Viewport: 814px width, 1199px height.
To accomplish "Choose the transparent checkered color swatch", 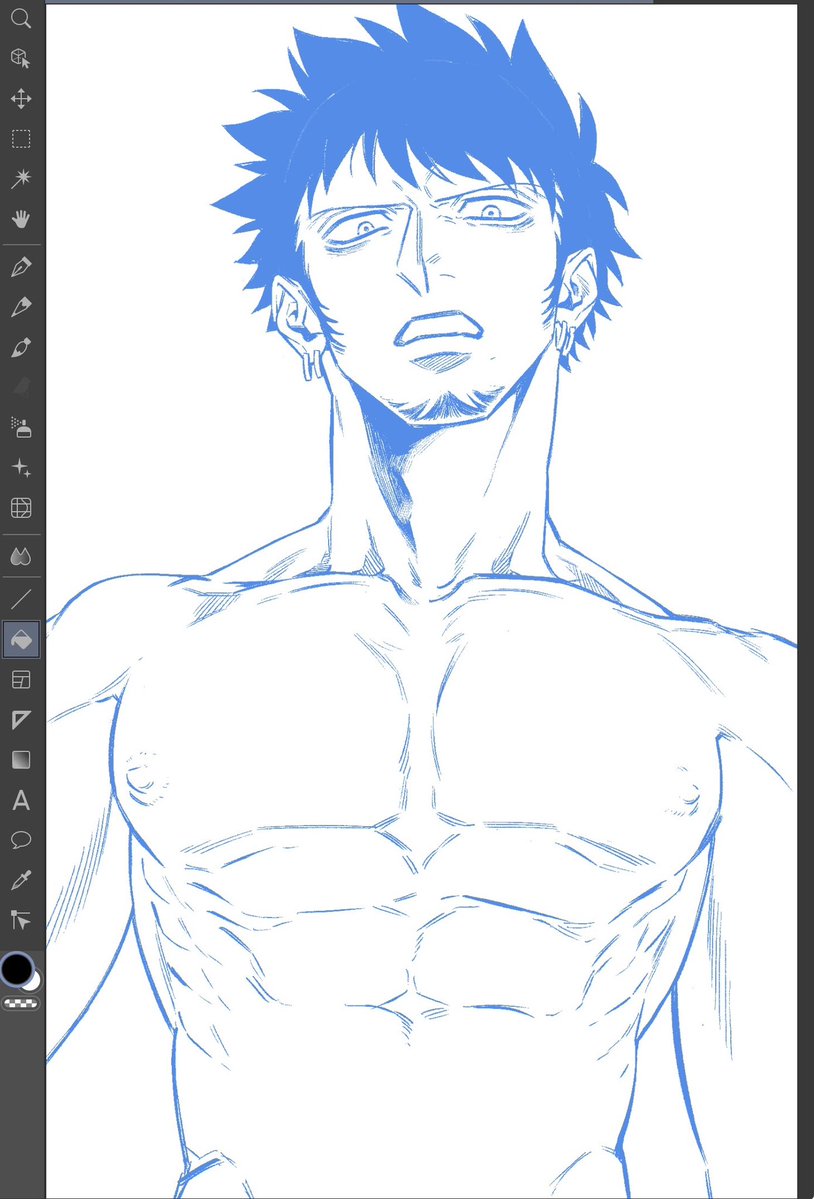I will (x=21, y=1003).
